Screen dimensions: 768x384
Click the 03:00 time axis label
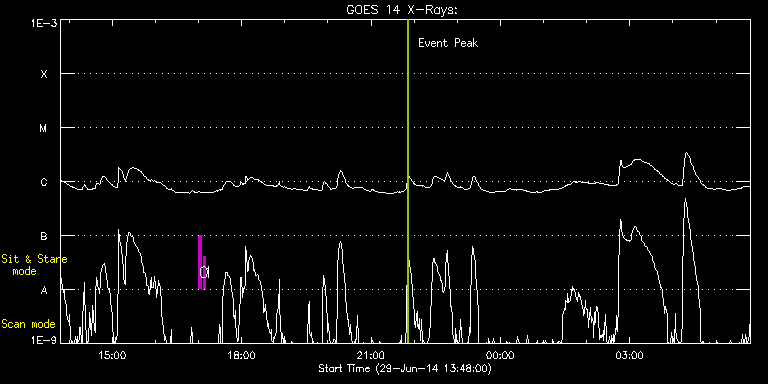[x=629, y=356]
